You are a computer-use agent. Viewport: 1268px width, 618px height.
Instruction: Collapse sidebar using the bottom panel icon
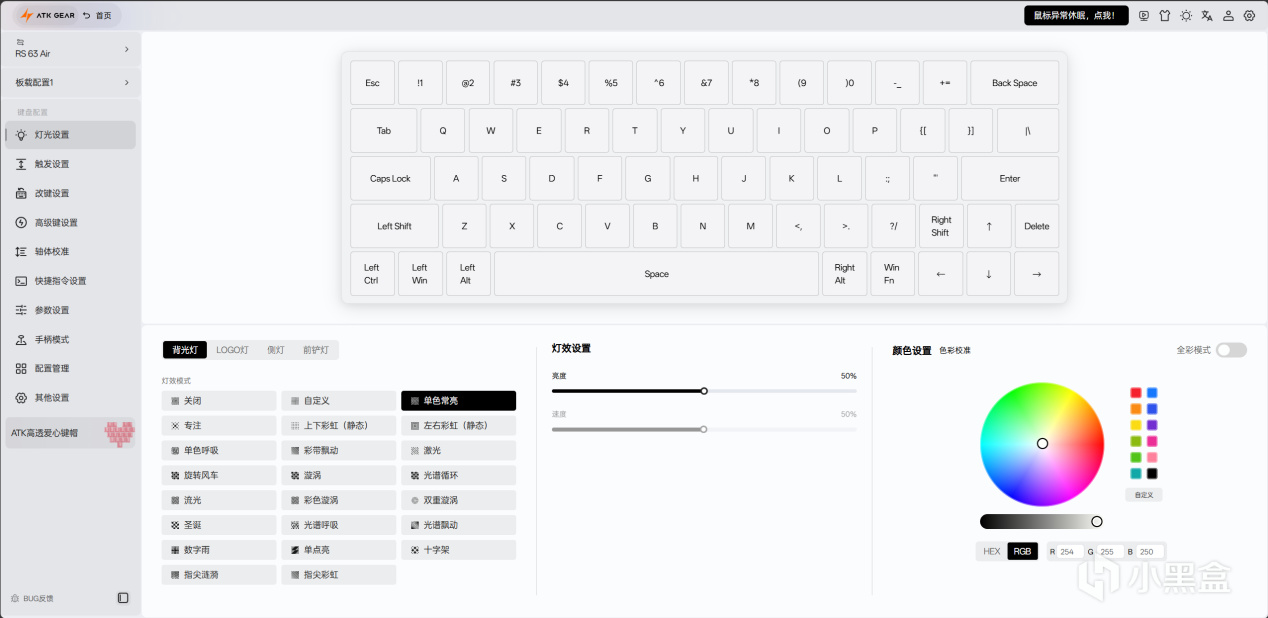[123, 598]
